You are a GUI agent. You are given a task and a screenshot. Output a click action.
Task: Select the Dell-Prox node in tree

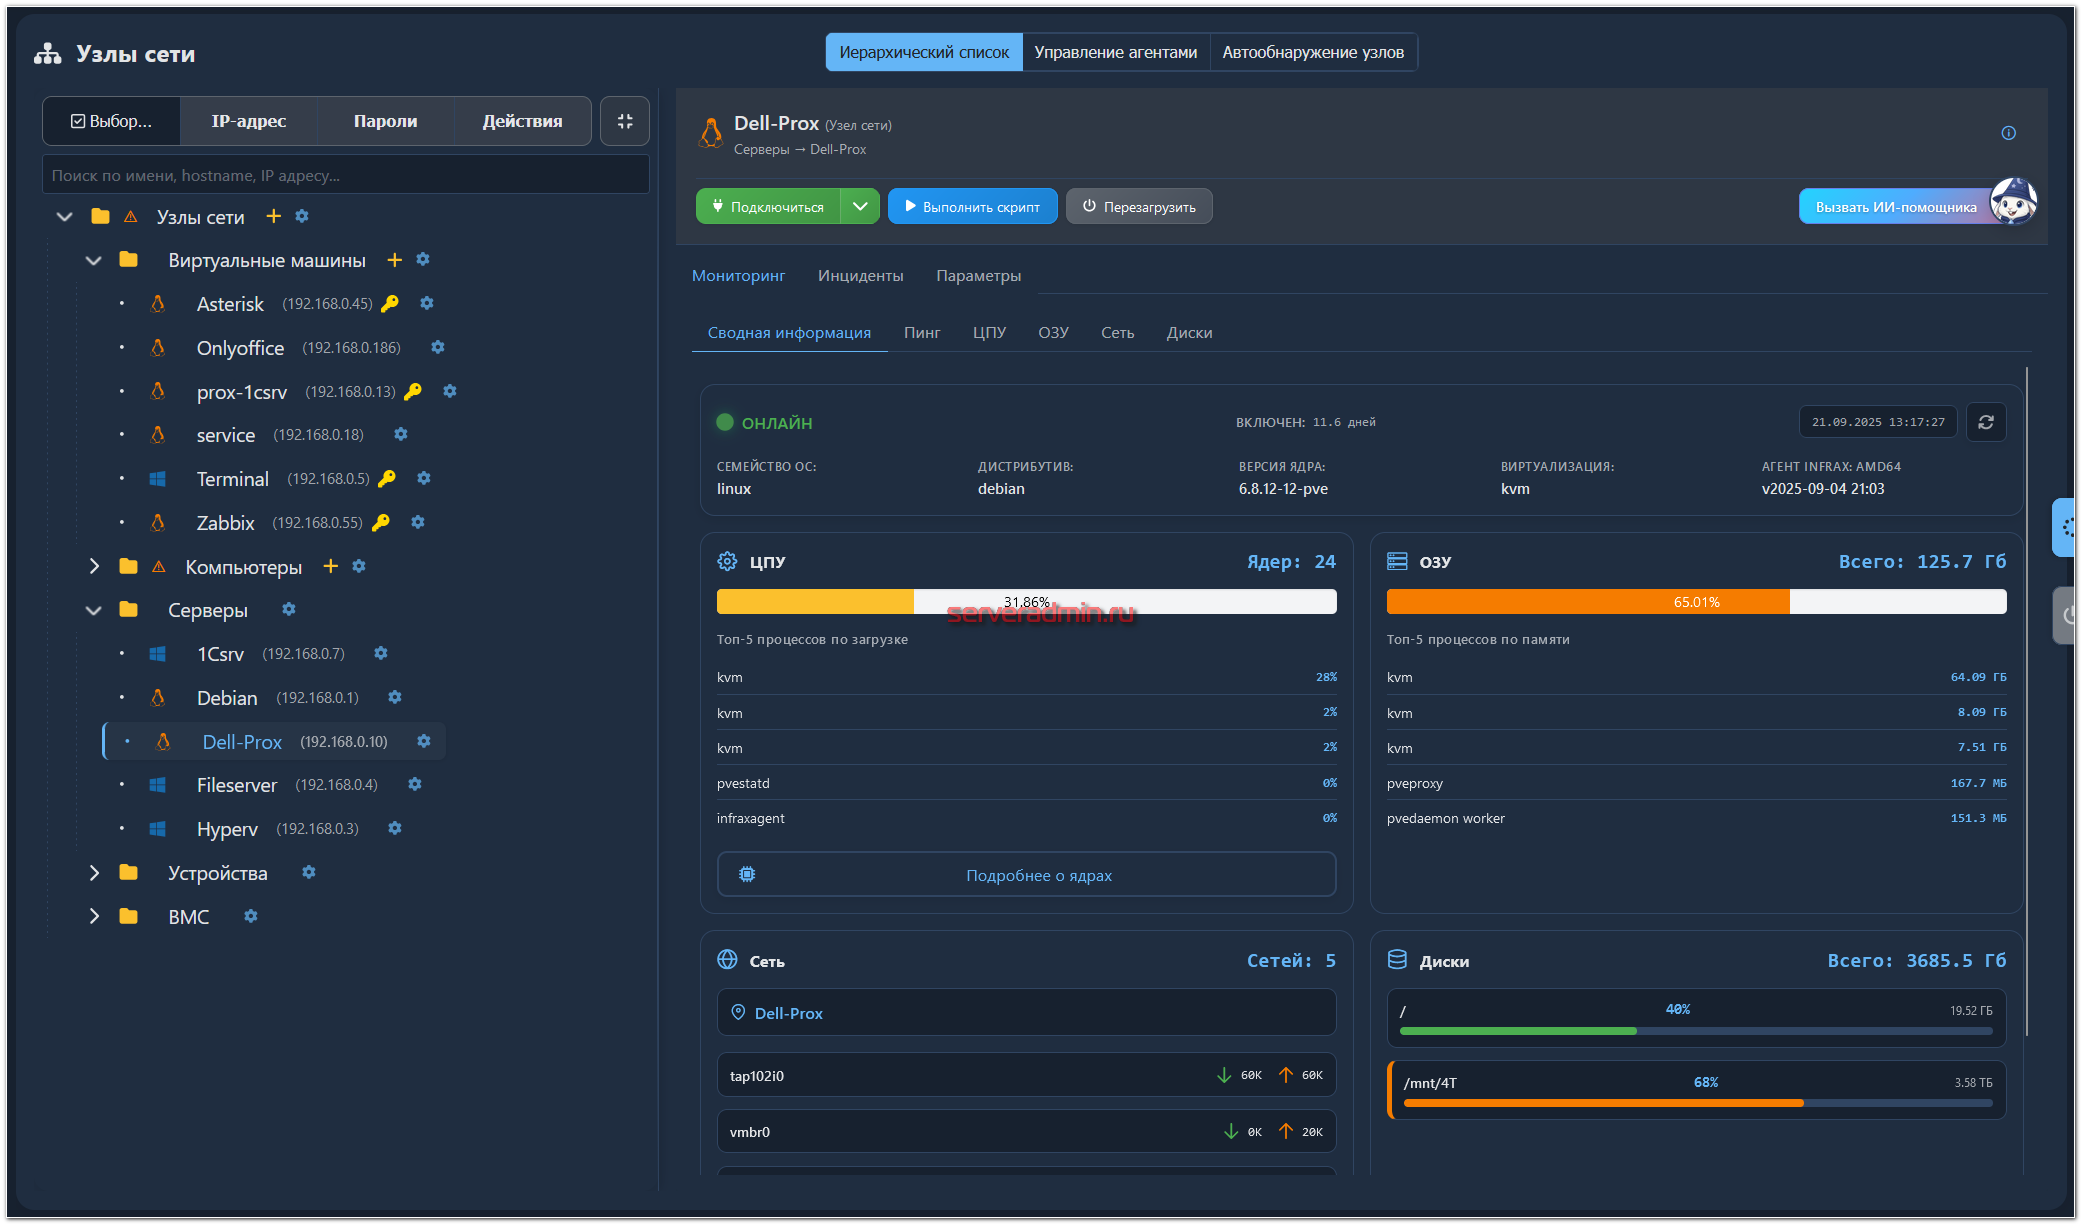(x=242, y=741)
